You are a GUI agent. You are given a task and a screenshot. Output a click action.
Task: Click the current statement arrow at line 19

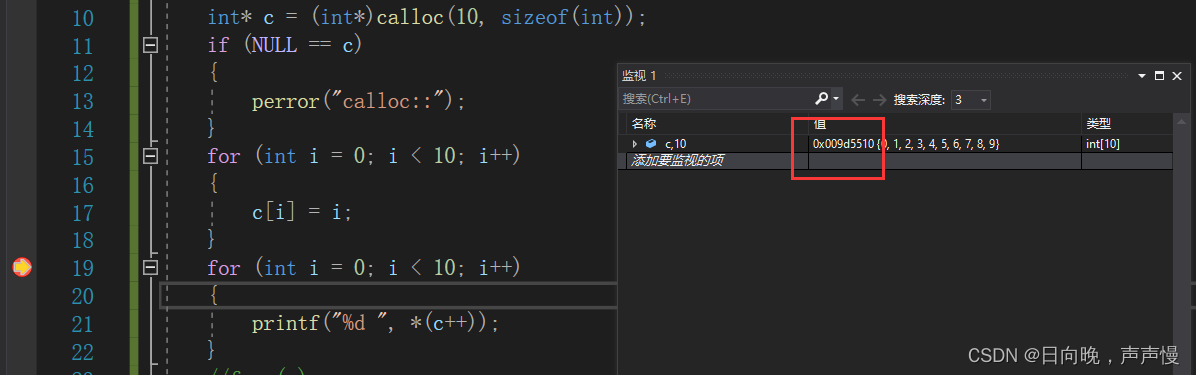pyautogui.click(x=22, y=268)
